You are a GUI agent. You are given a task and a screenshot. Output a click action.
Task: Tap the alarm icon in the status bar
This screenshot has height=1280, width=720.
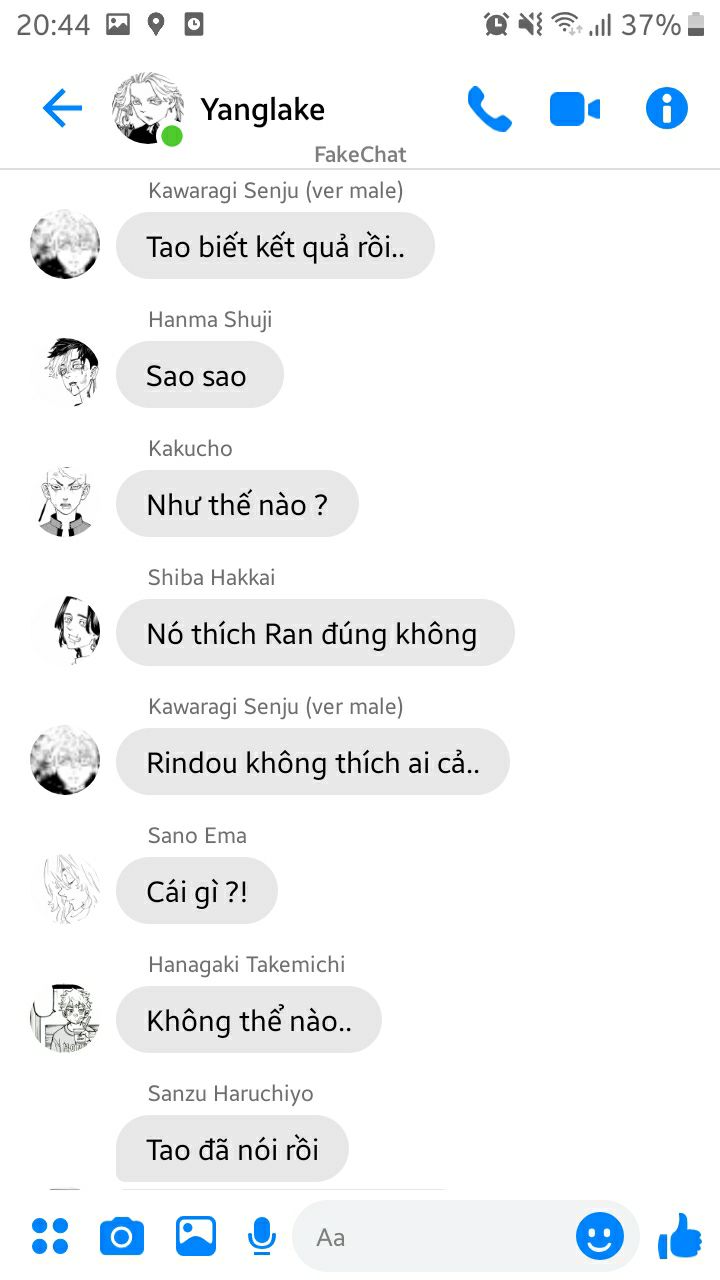496,24
